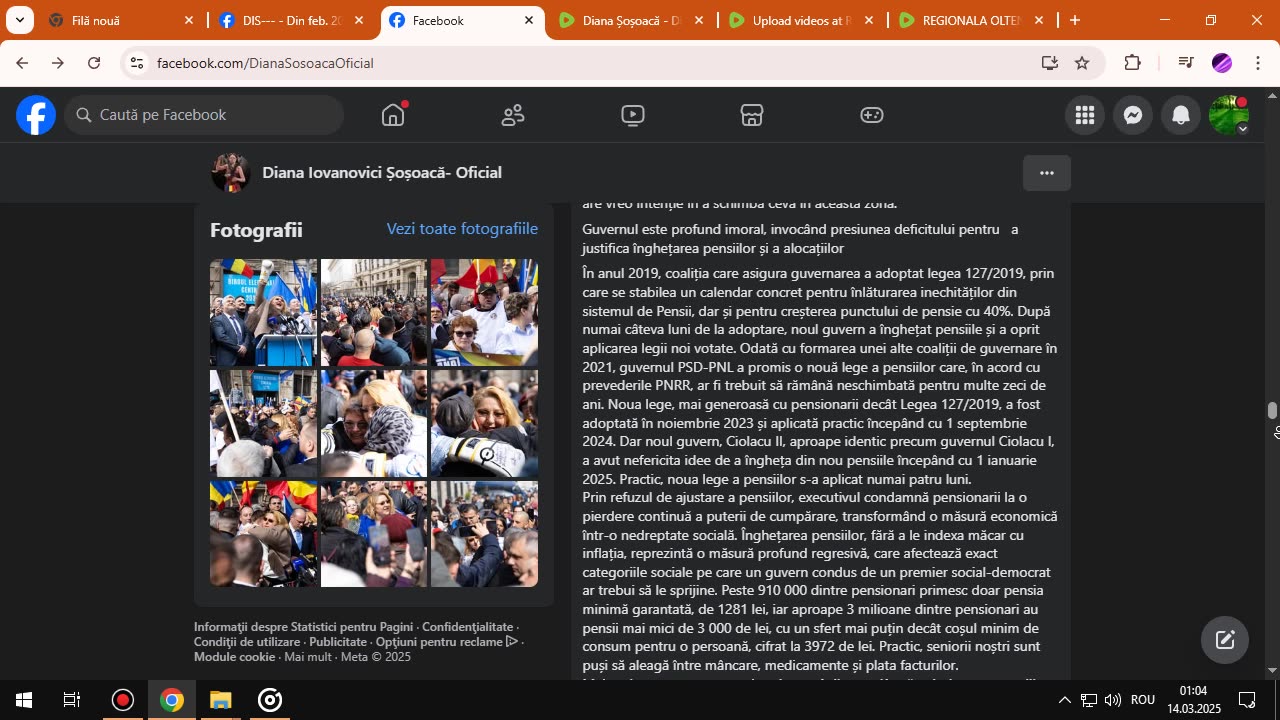Click the address bar URL facebook.com/DianaSosoacaOficial
Image resolution: width=1280 pixels, height=720 pixels.
coord(265,63)
